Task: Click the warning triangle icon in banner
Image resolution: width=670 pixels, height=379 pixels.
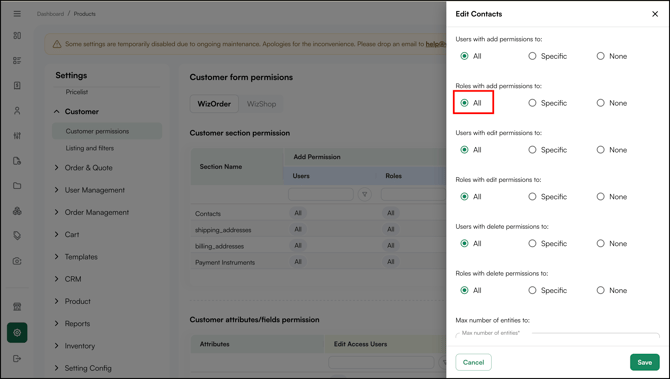Action: coord(57,44)
